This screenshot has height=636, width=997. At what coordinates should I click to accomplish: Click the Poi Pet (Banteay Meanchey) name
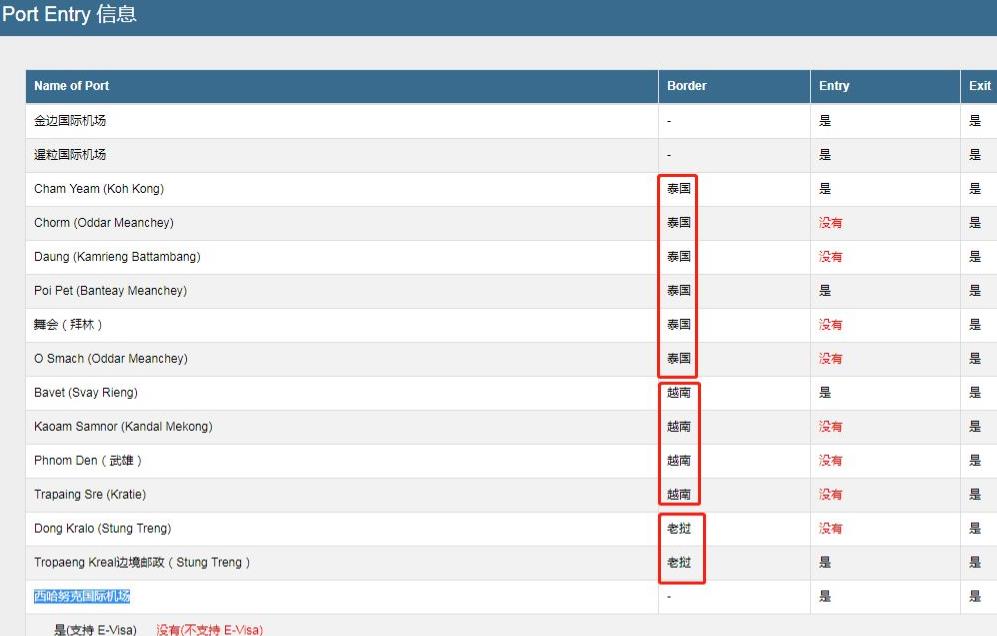coord(110,291)
